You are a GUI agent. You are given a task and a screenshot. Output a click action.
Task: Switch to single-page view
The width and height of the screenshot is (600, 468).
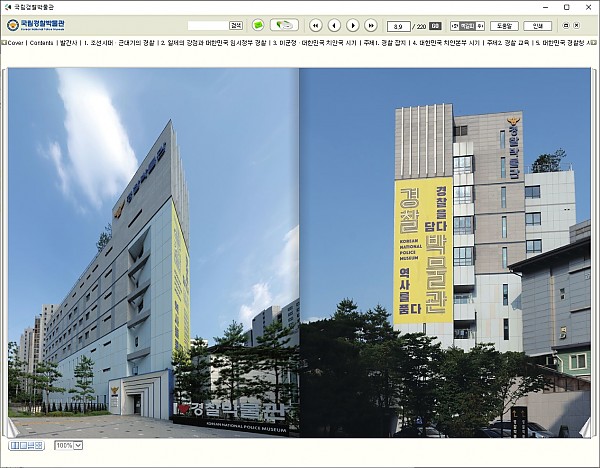(x=22, y=445)
